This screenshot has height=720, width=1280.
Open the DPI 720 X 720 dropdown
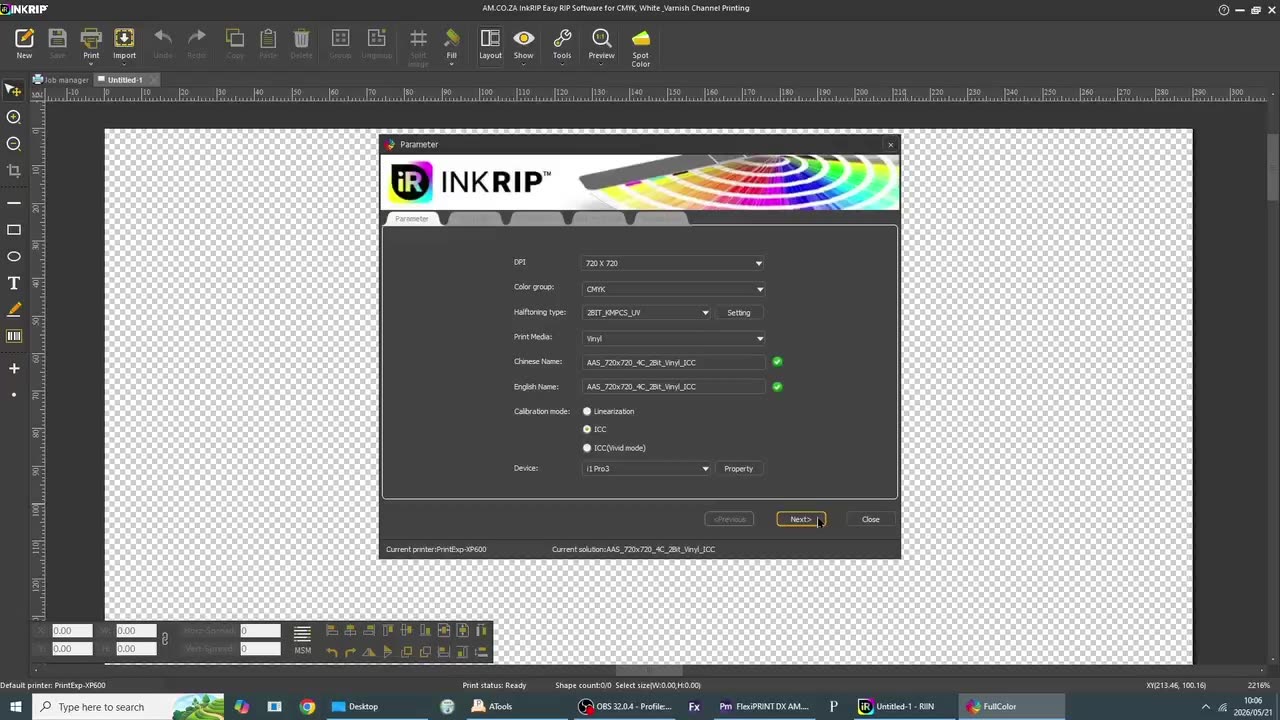point(673,263)
